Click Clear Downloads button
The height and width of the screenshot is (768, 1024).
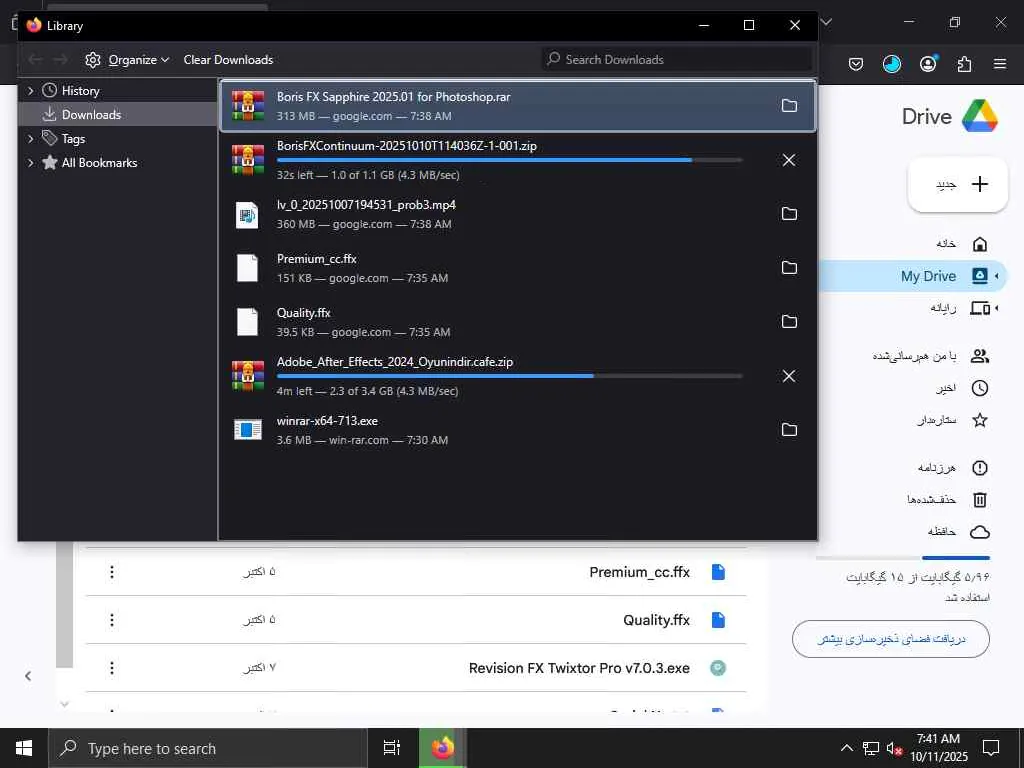pos(228,59)
